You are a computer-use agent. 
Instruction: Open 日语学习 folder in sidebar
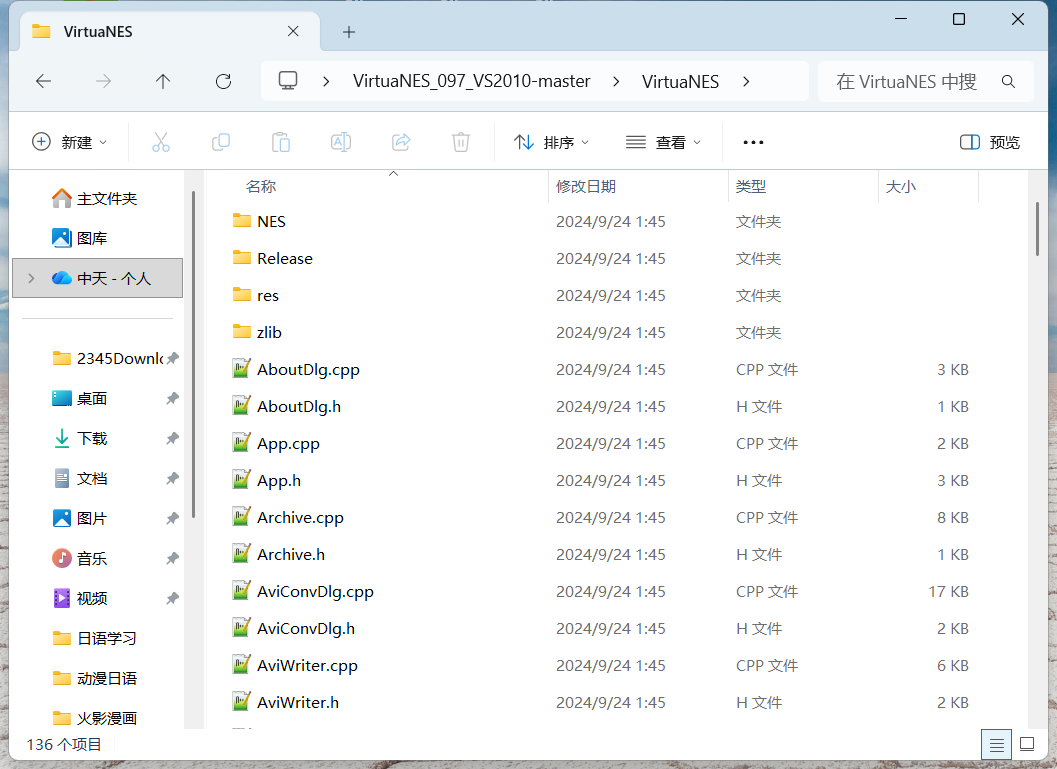pyautogui.click(x=94, y=638)
